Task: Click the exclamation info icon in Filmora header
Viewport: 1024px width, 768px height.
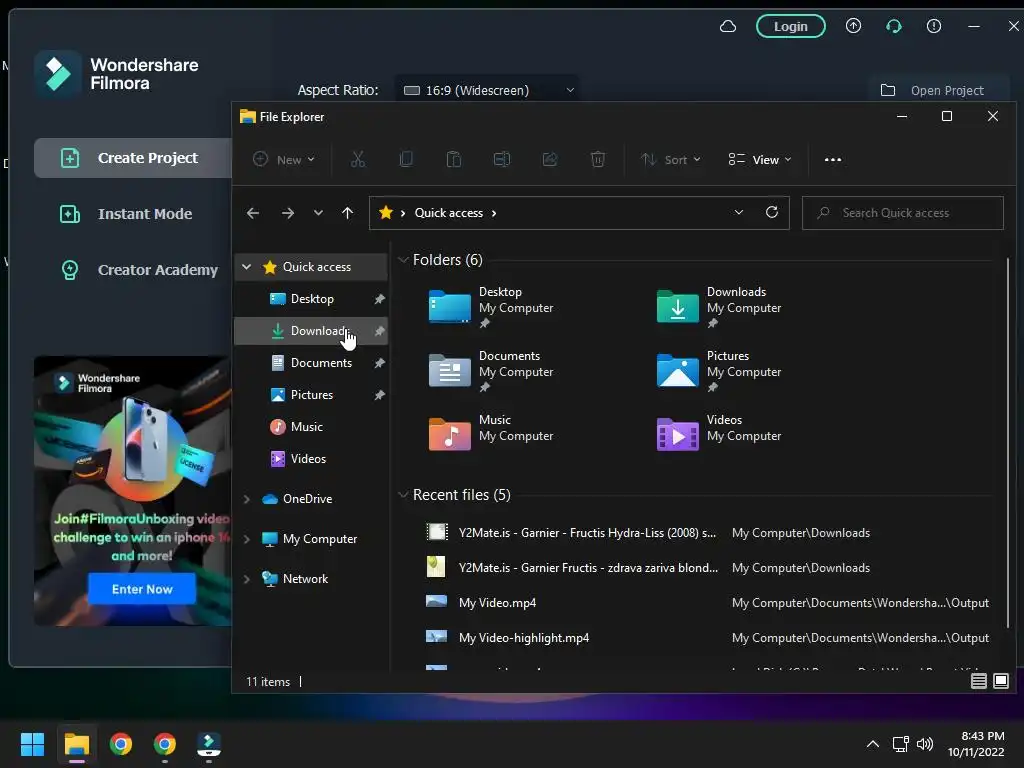Action: 934,26
